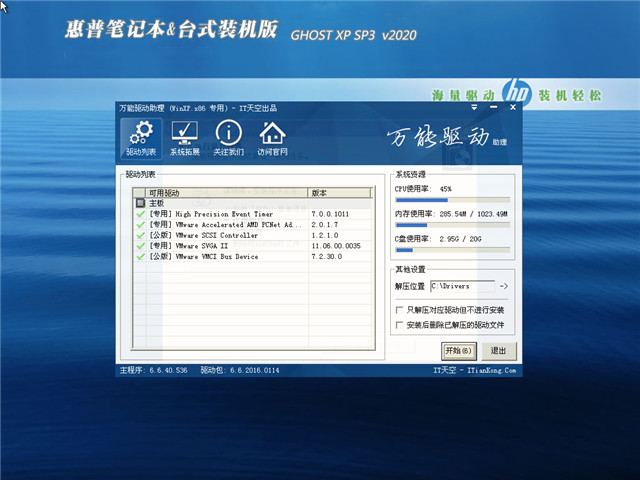
Task: Uncheck the VMware SVGA II driver
Action: pos(140,246)
